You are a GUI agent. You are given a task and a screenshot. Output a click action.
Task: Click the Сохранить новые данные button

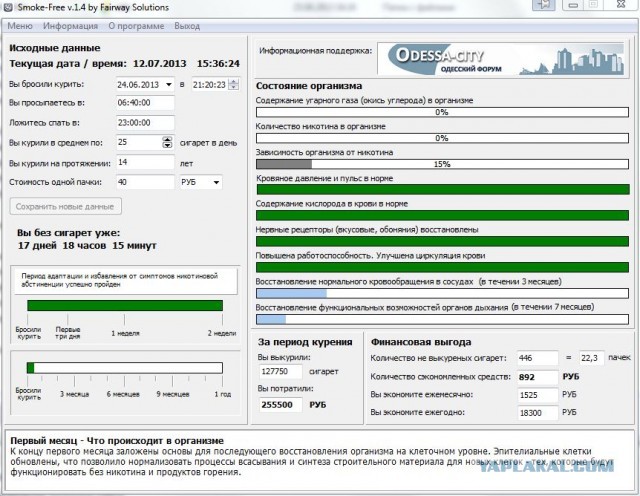point(65,207)
